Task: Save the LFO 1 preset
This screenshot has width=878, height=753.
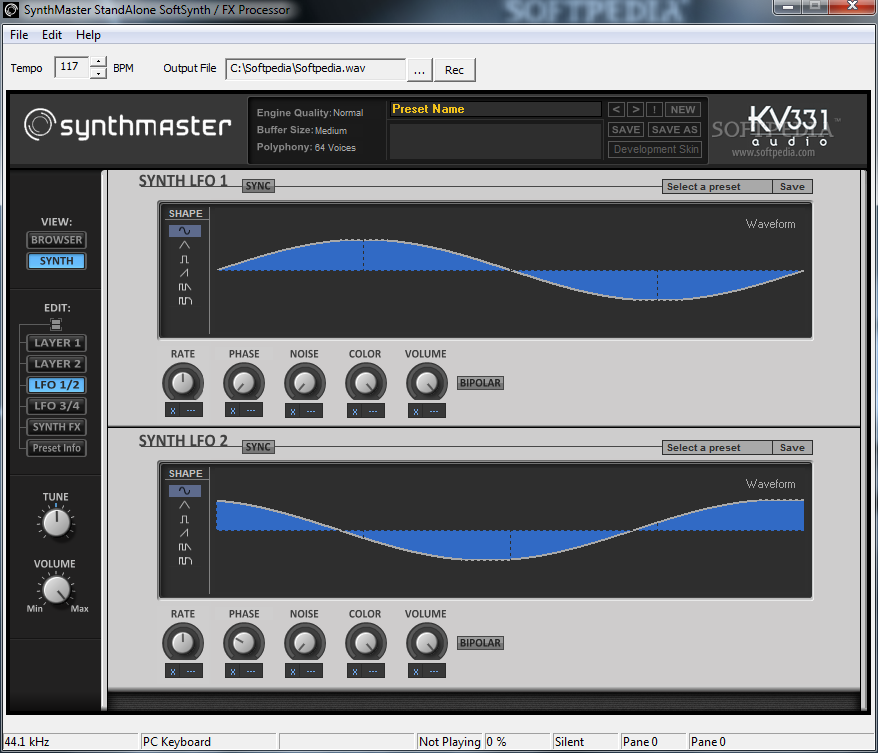Action: pos(792,186)
